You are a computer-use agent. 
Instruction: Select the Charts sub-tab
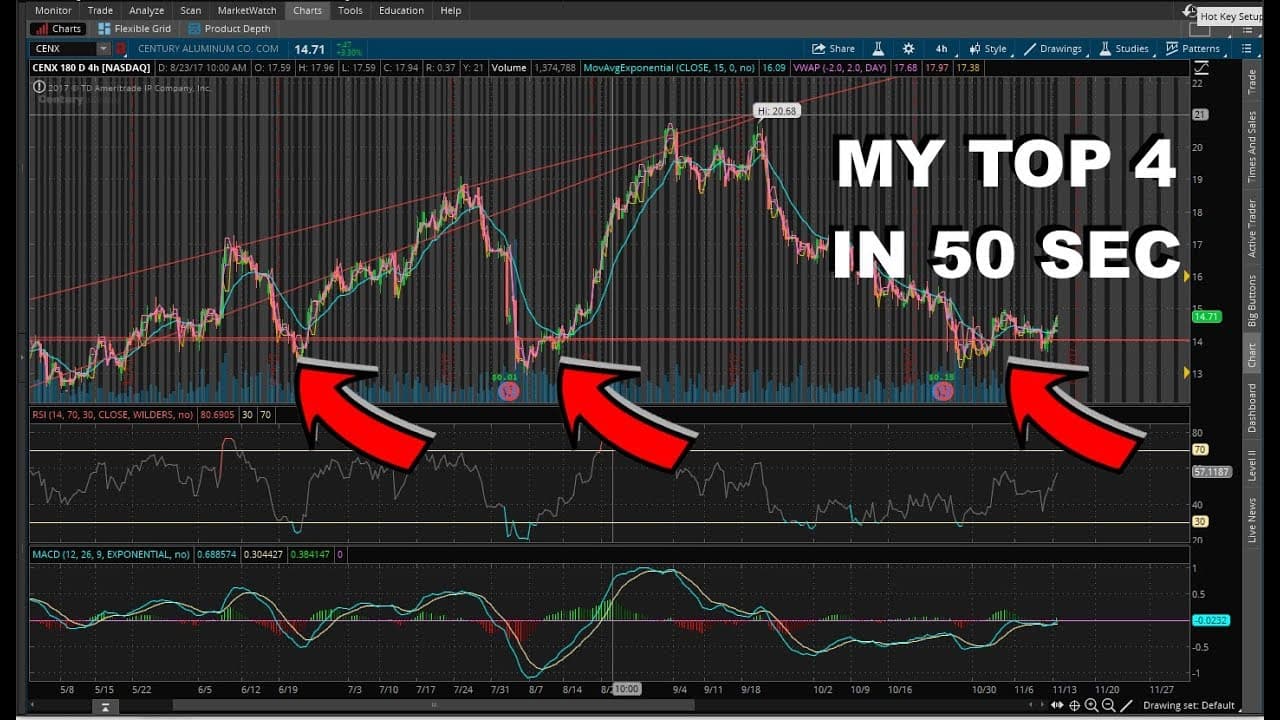point(59,29)
